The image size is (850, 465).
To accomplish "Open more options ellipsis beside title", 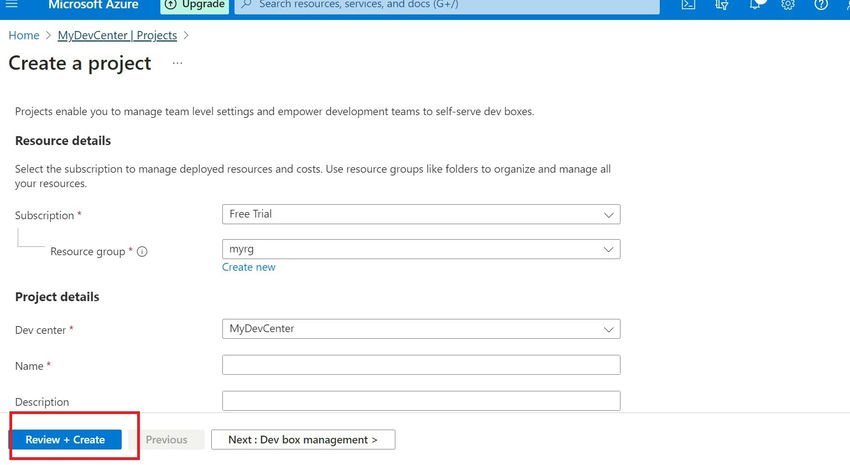I will [177, 63].
